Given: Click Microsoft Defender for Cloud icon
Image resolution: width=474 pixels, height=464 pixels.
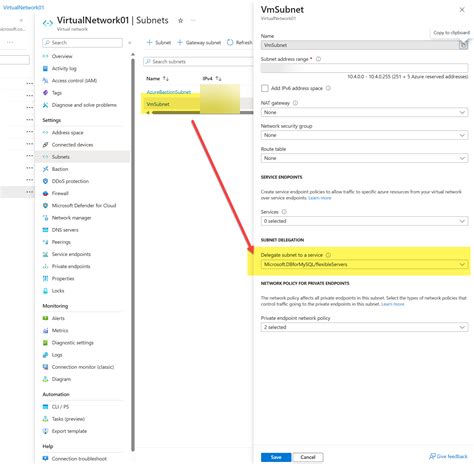Looking at the screenshot, I should click(46, 205).
